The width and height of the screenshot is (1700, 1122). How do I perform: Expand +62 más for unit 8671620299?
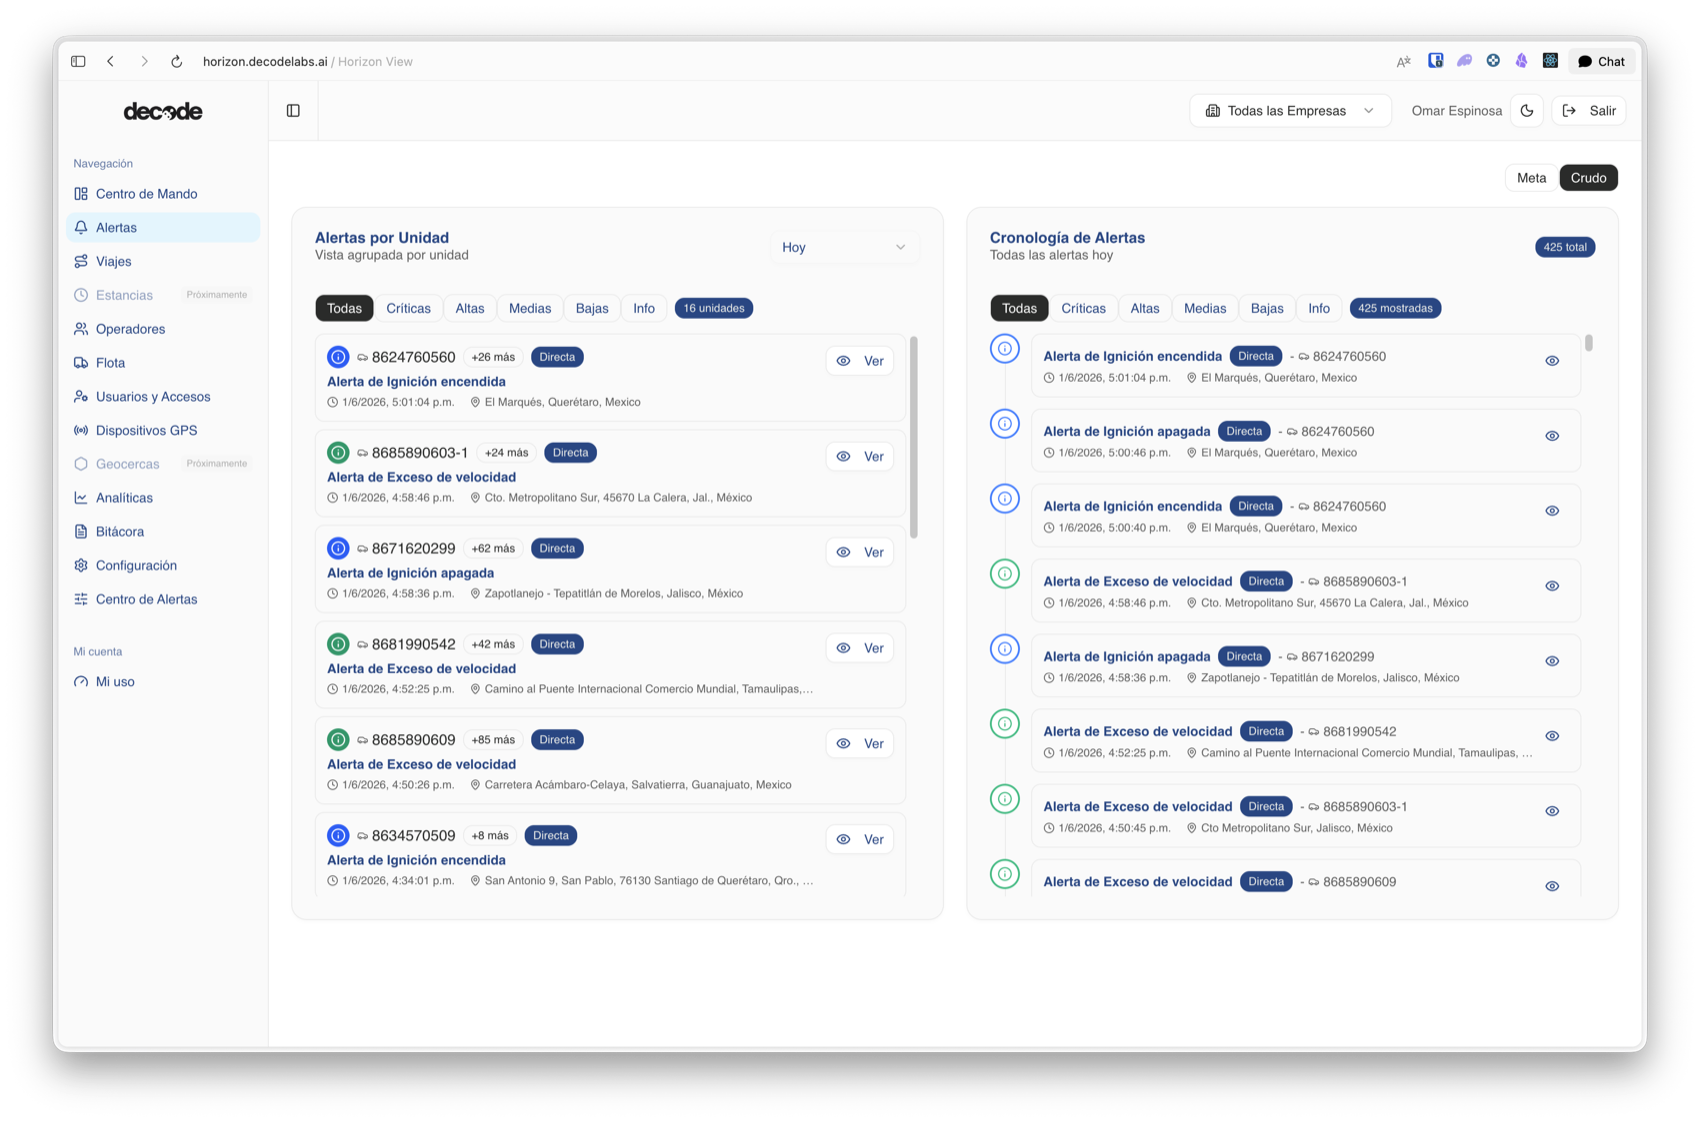[493, 549]
